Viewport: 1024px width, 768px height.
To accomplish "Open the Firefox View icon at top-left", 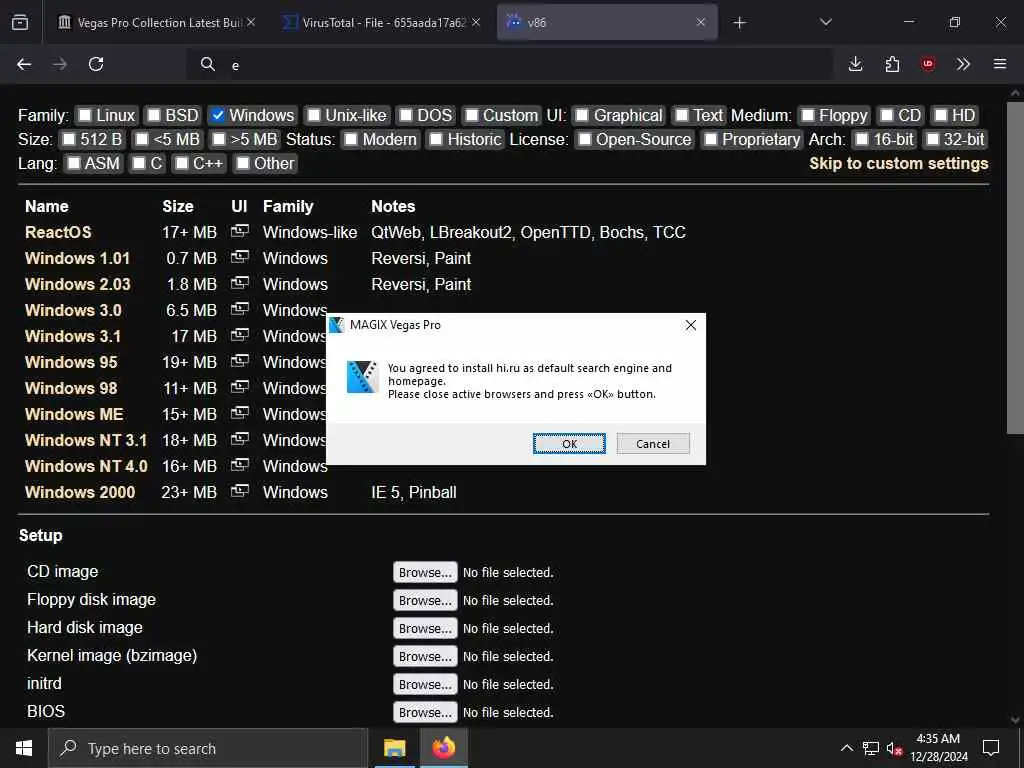I will coord(20,22).
